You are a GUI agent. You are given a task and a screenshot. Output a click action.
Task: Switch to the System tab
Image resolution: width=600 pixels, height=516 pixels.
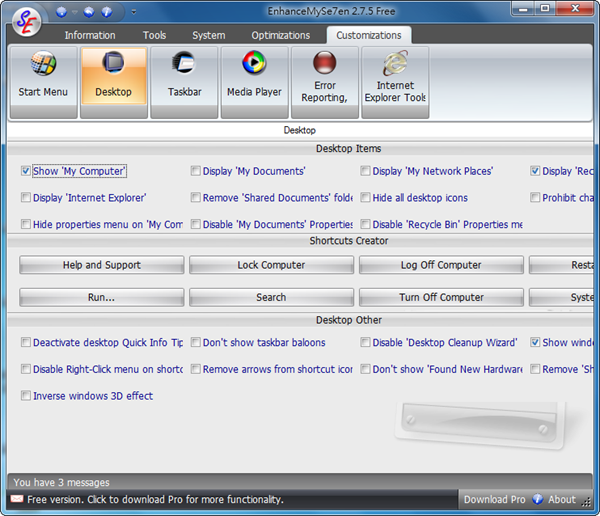pos(209,35)
